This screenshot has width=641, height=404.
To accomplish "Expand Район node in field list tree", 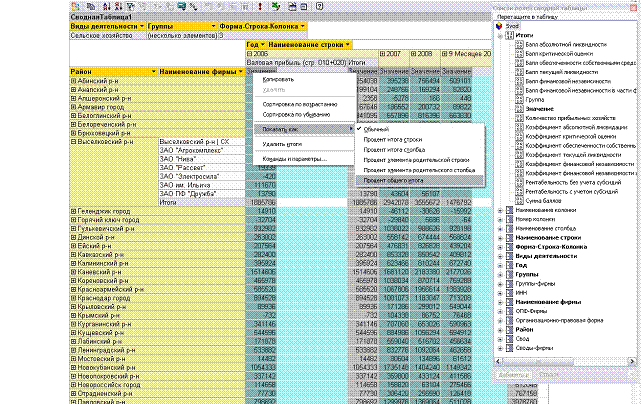I will (500, 330).
